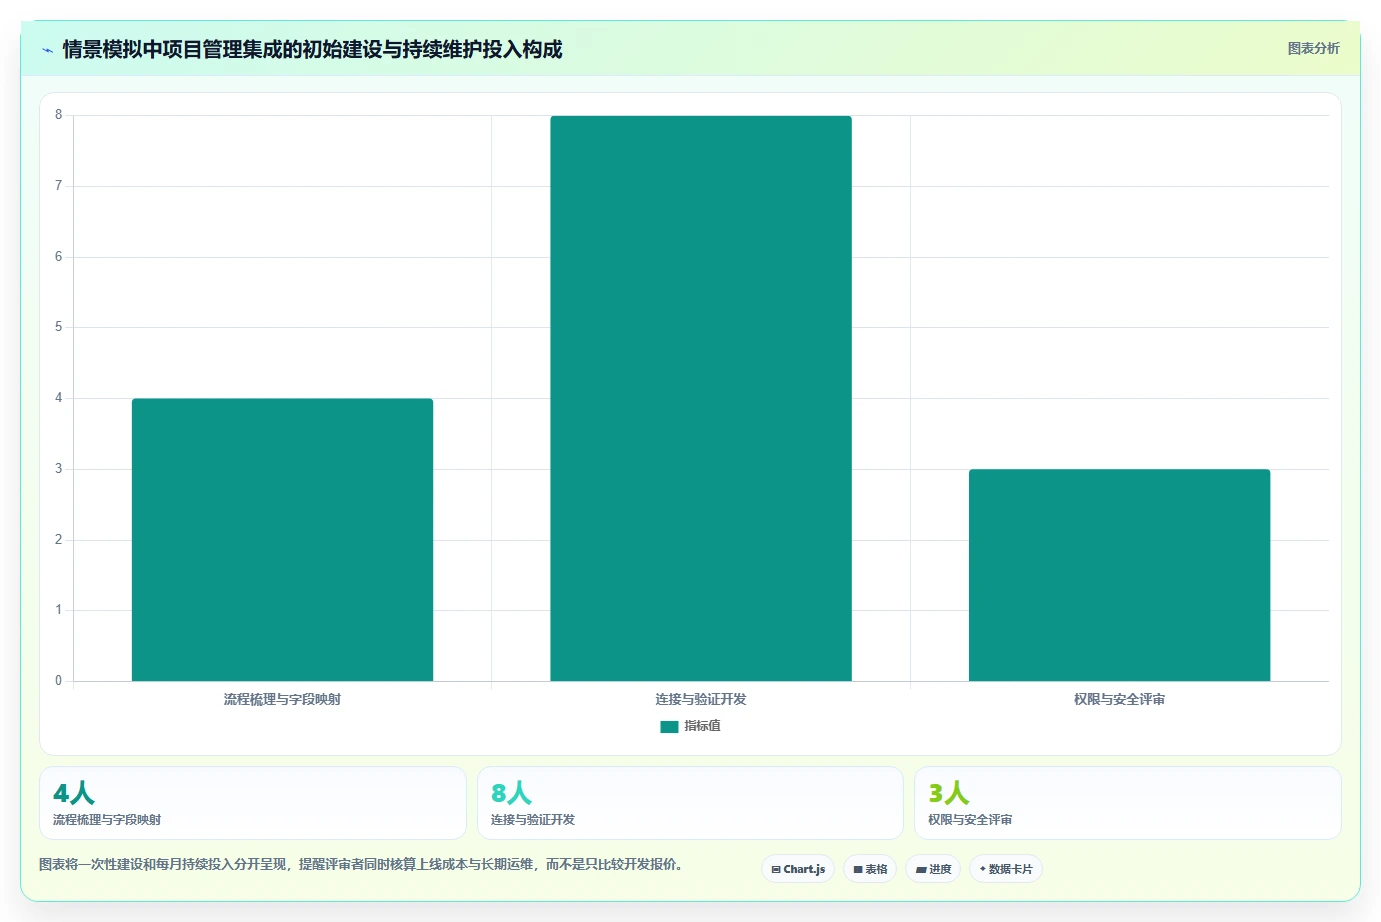Click the y-axis tick label 4

click(x=58, y=398)
